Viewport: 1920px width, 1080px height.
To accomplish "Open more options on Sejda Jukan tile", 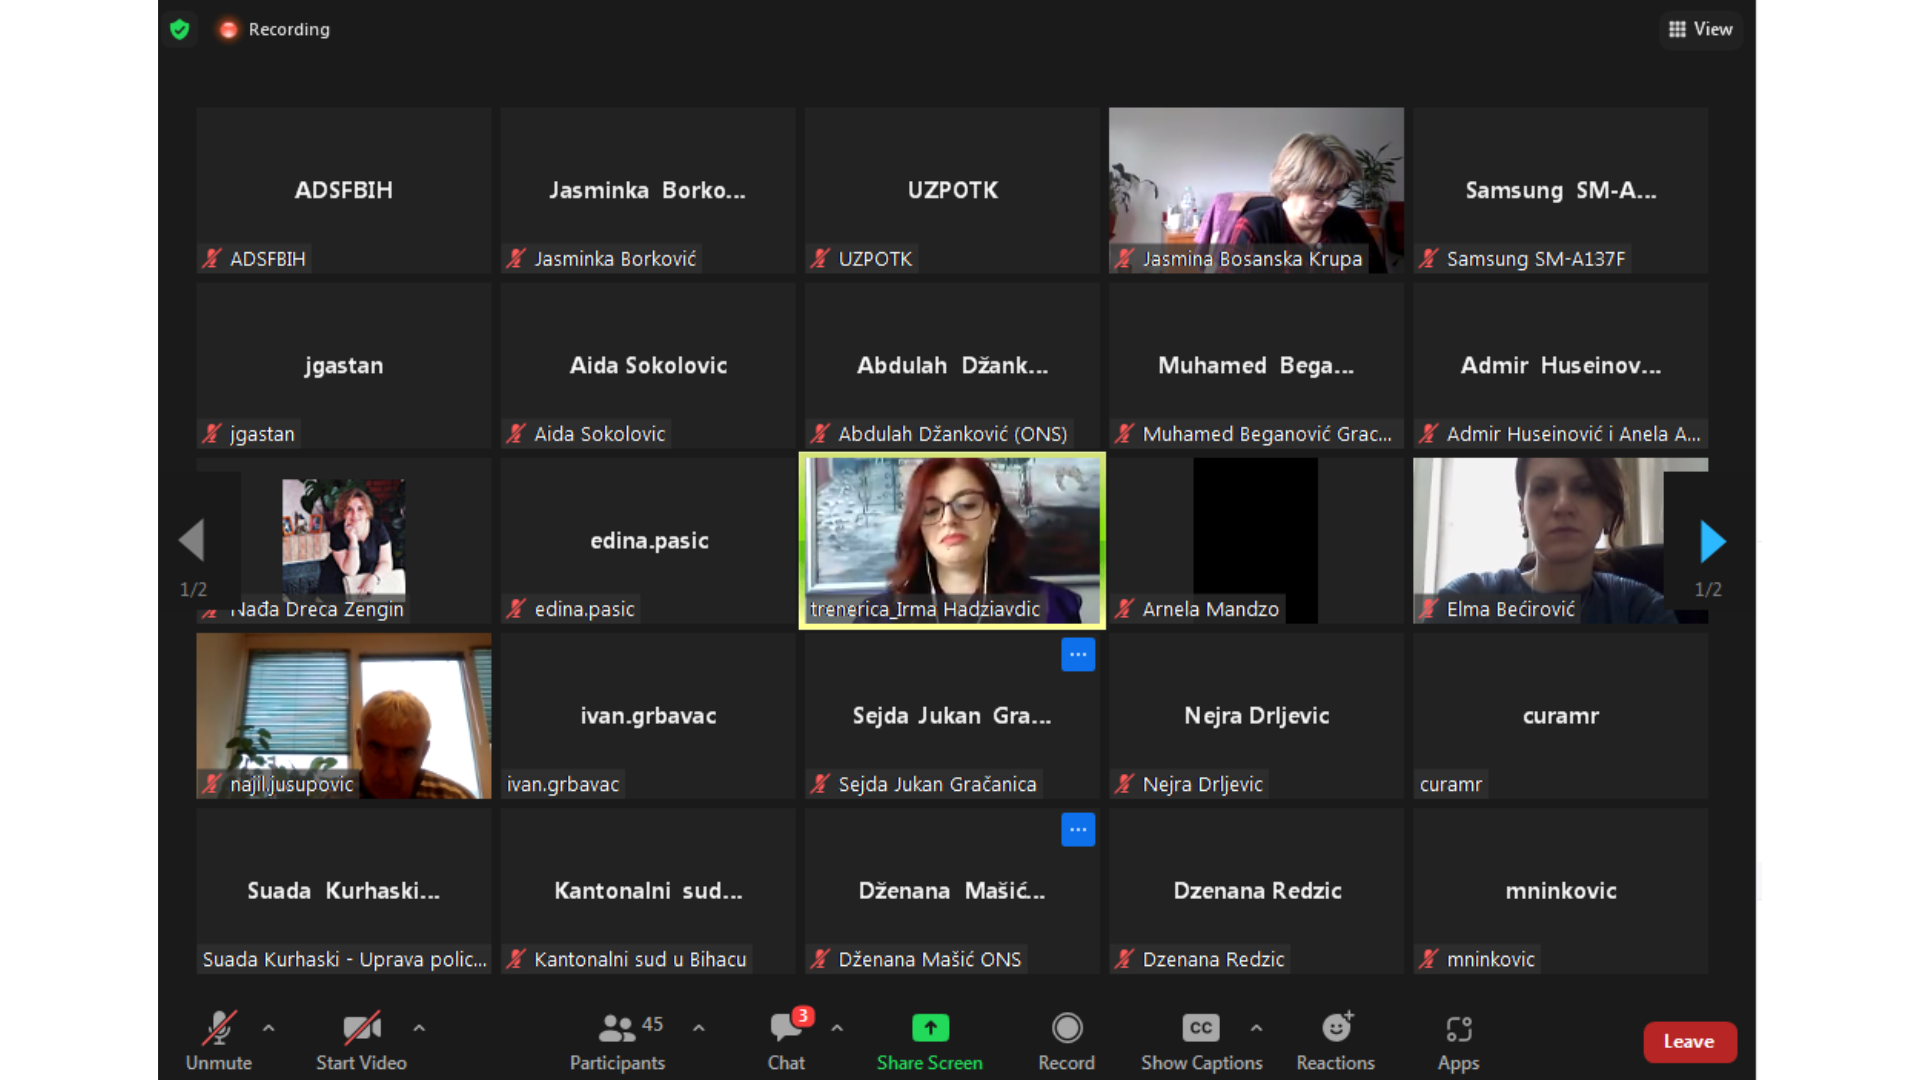I will pos(1078,654).
